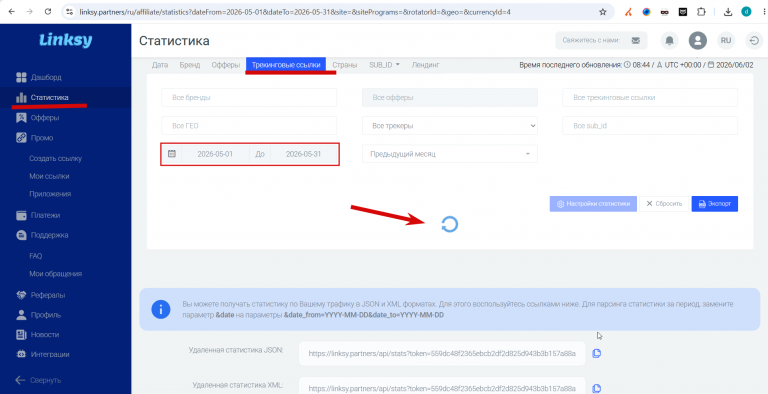
Task: Click the logout icon in header
Action: (x=754, y=41)
